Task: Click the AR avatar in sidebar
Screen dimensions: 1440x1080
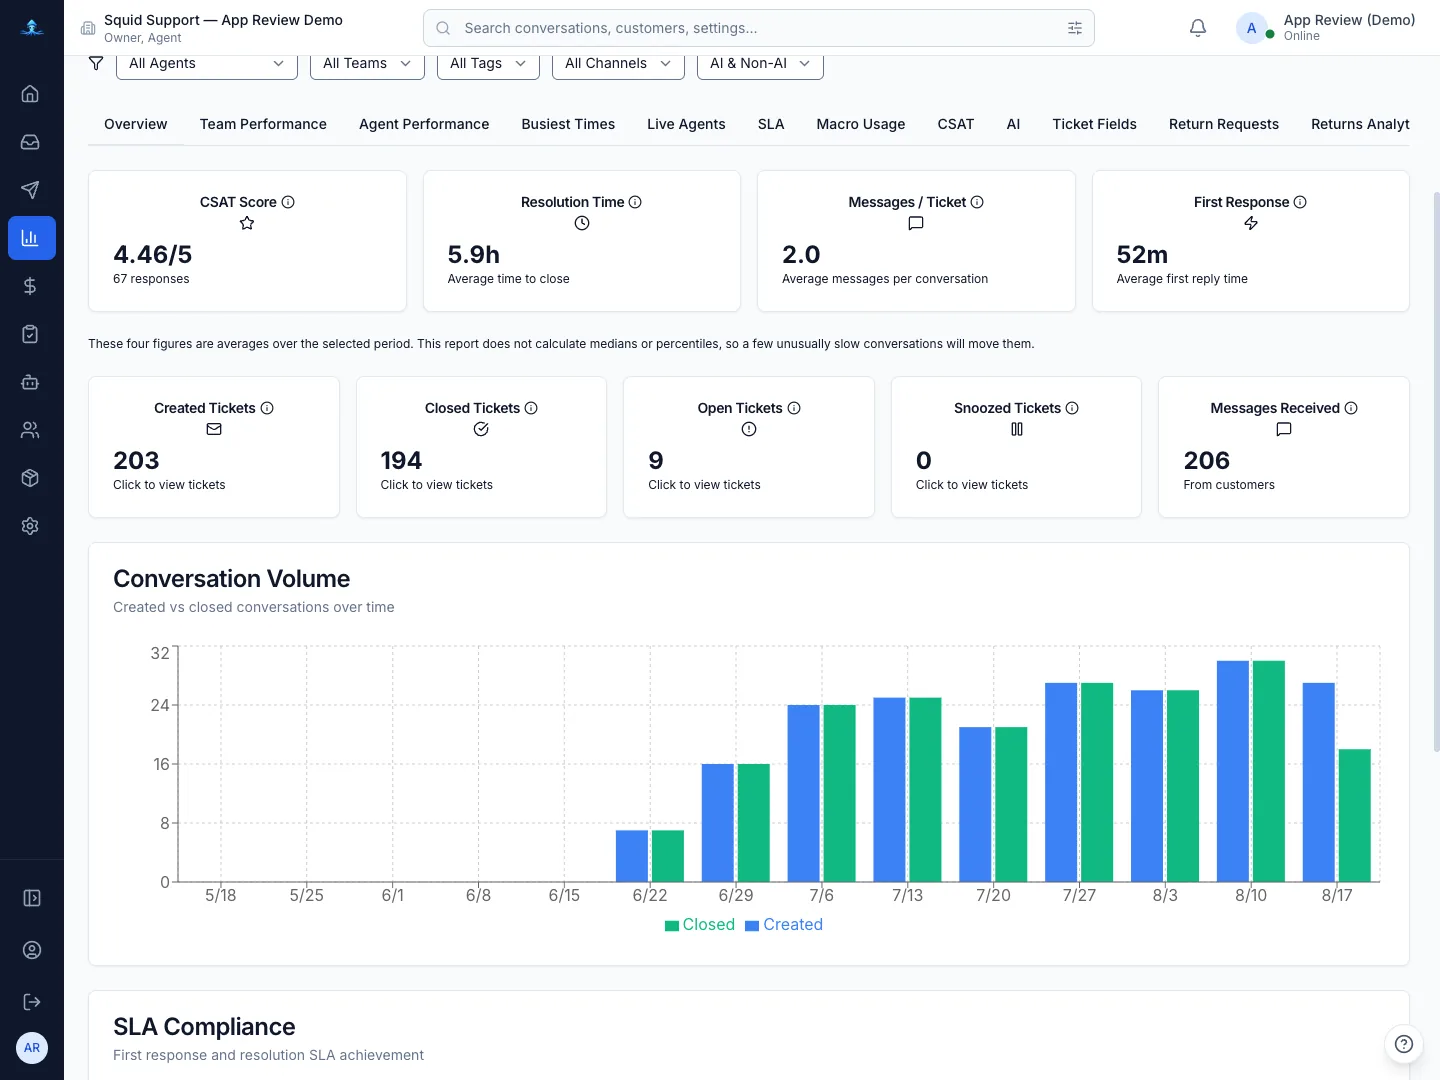Action: point(32,1048)
